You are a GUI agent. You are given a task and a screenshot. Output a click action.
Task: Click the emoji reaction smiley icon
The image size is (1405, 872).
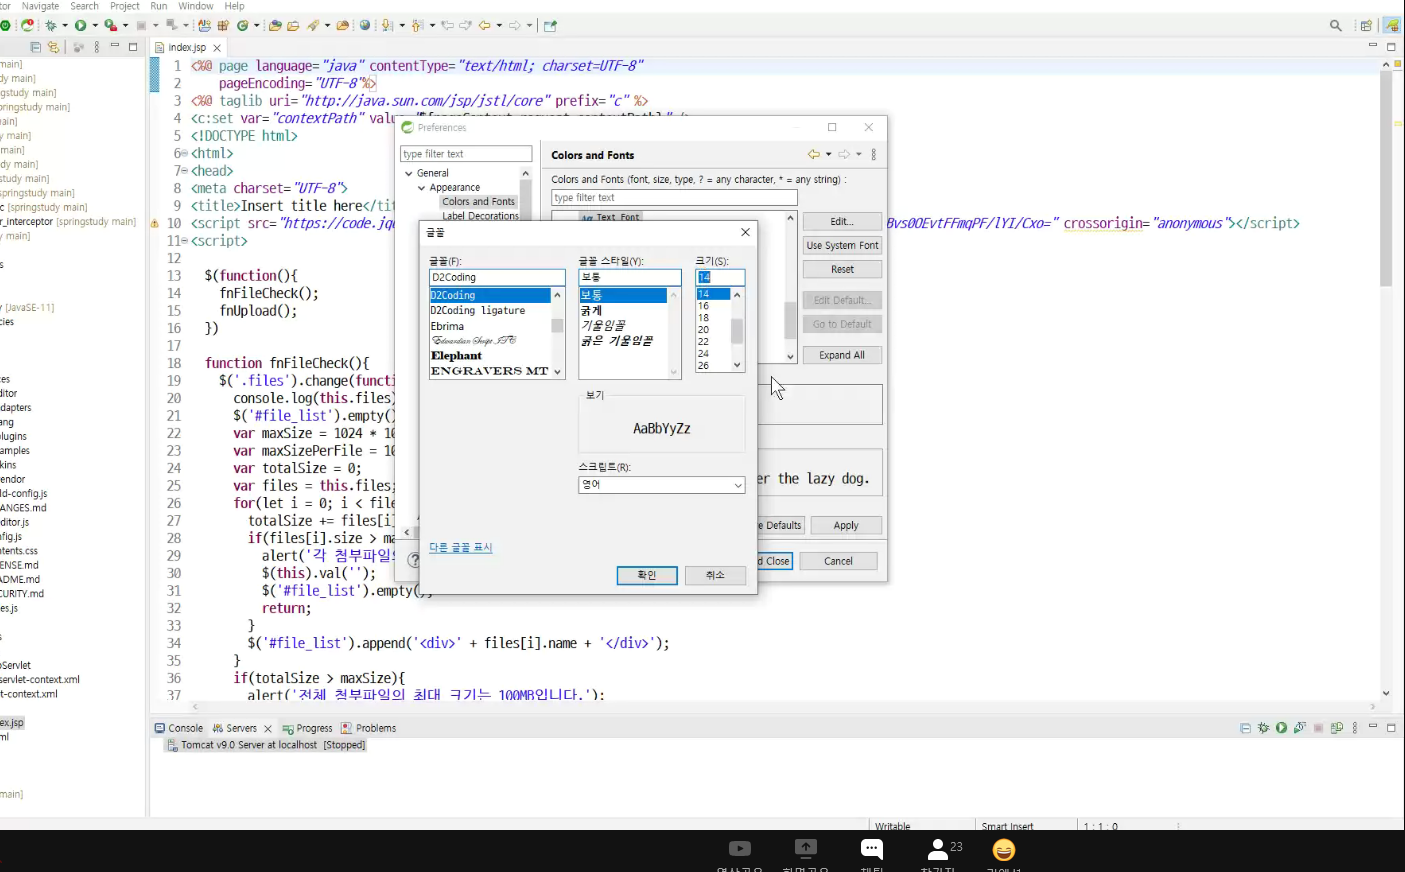(x=1004, y=849)
